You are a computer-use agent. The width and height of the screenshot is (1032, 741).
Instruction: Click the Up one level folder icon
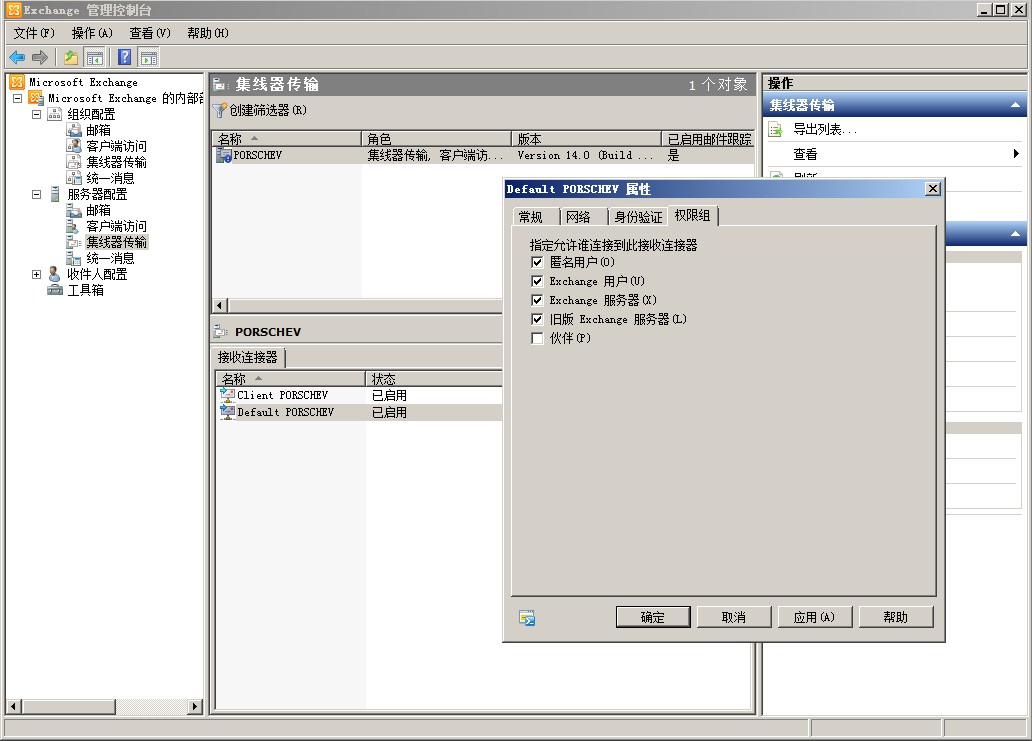coord(71,58)
